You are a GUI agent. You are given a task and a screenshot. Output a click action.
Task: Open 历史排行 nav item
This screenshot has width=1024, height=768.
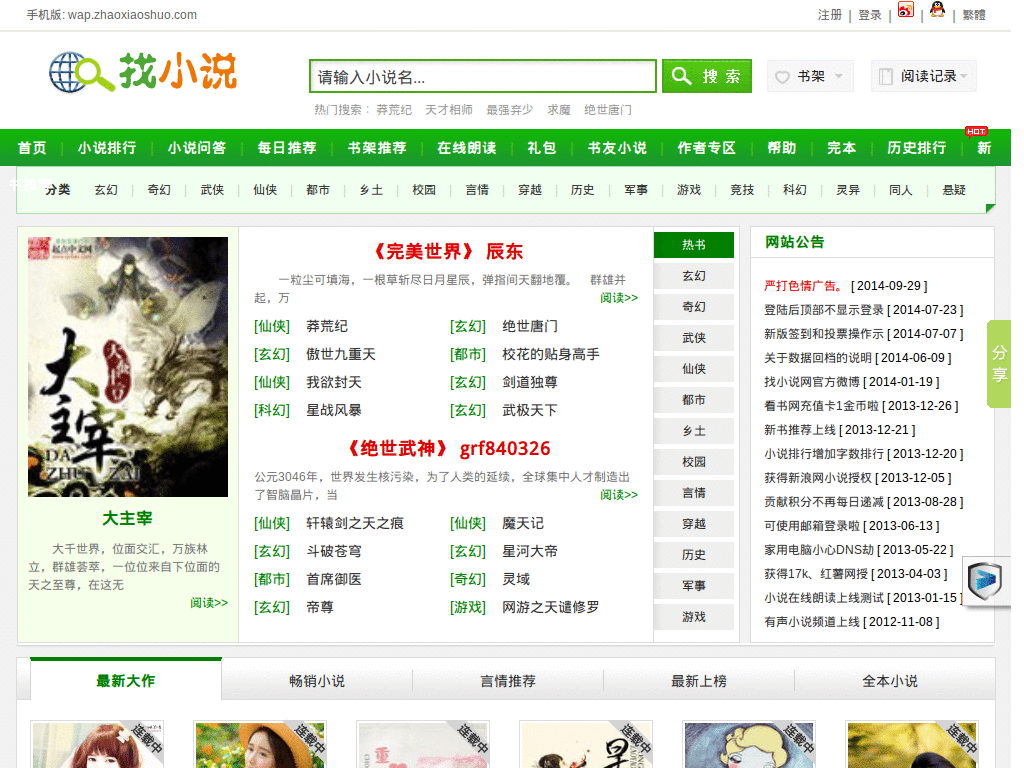[x=917, y=148]
